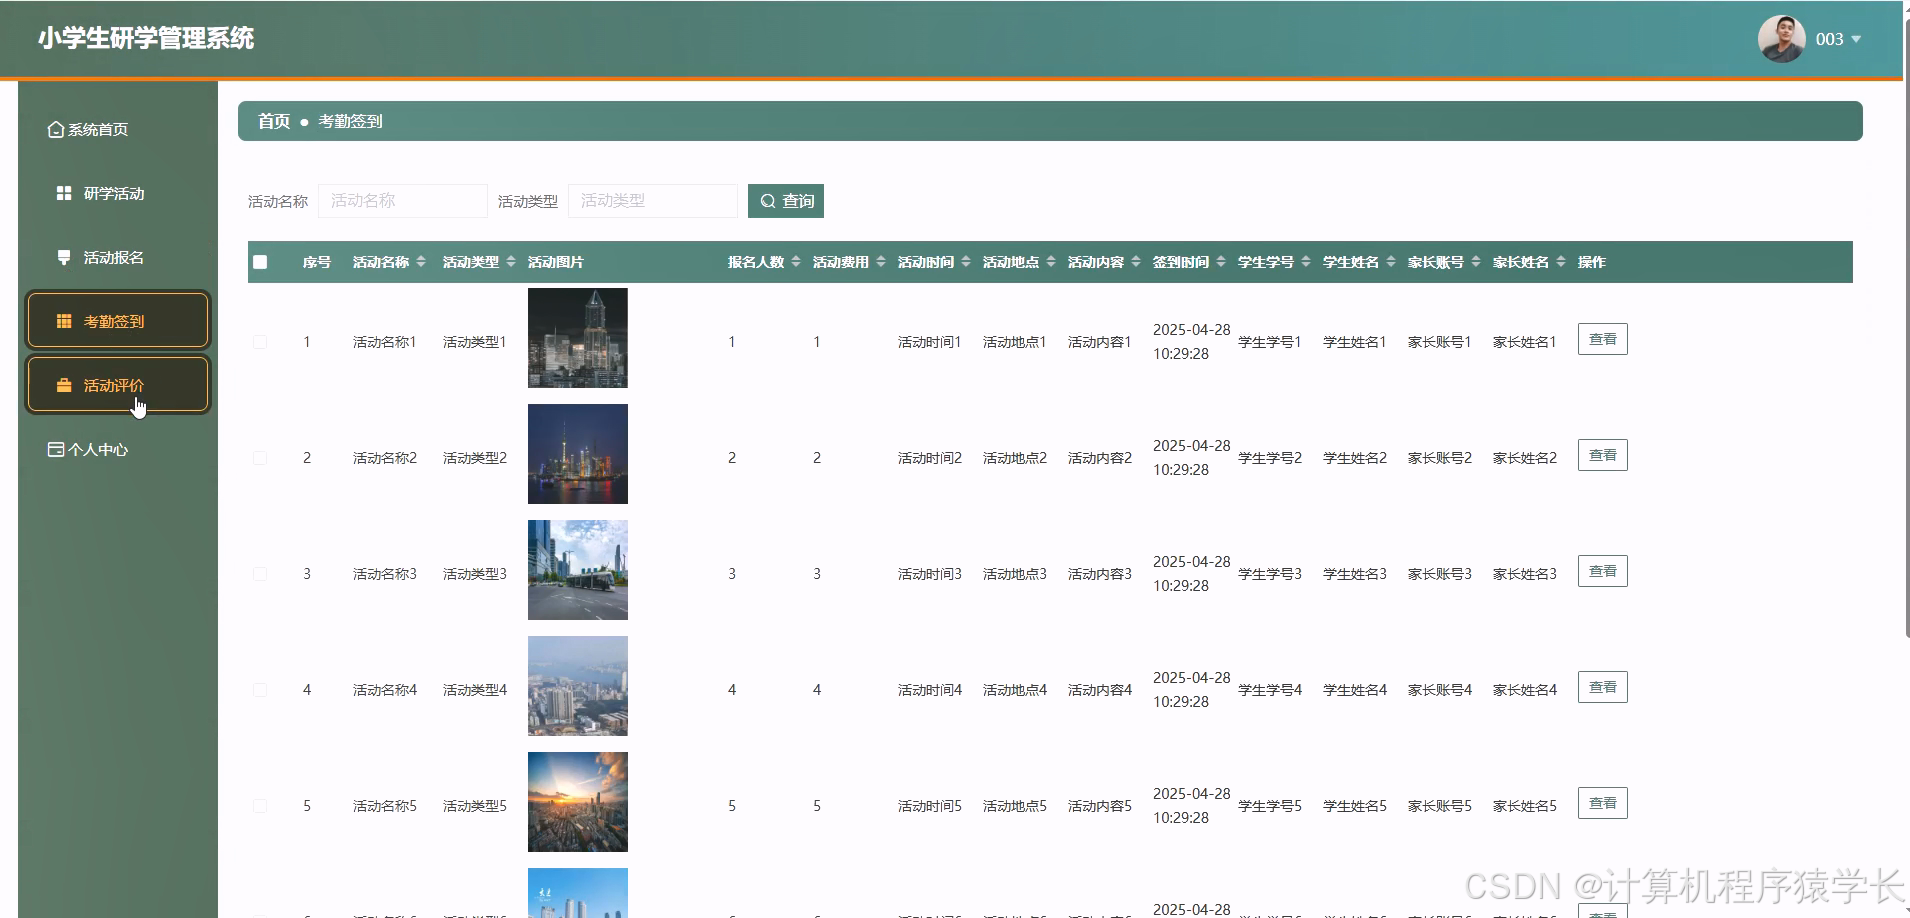Click the sort arrows on 签到时间 column
The image size is (1910, 918).
[x=1221, y=262]
